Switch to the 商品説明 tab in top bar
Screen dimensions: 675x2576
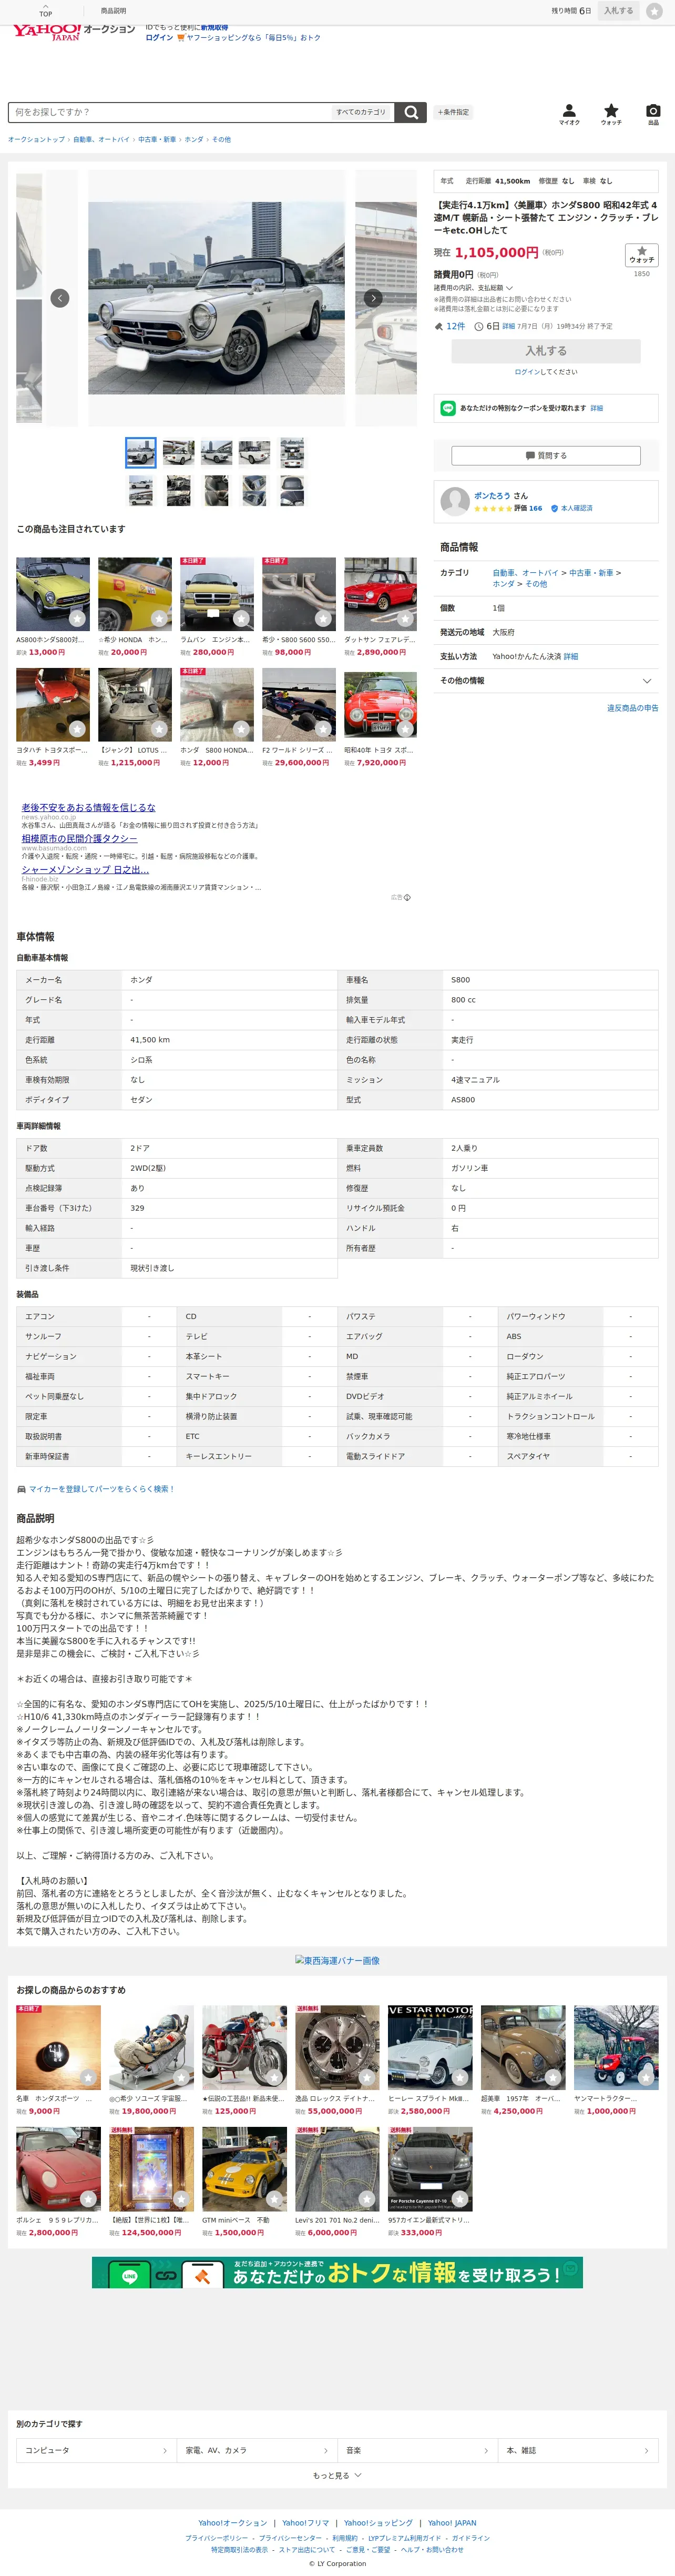click(113, 11)
